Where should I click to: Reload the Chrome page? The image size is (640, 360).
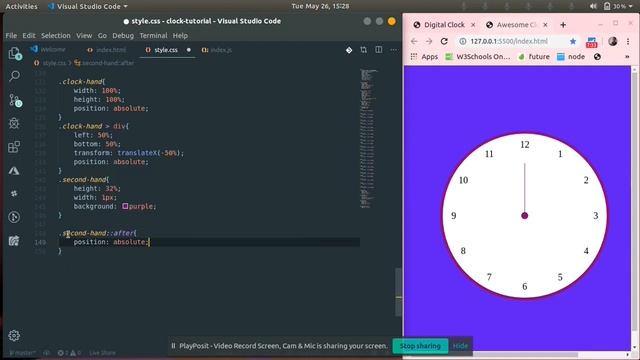pyautogui.click(x=444, y=41)
